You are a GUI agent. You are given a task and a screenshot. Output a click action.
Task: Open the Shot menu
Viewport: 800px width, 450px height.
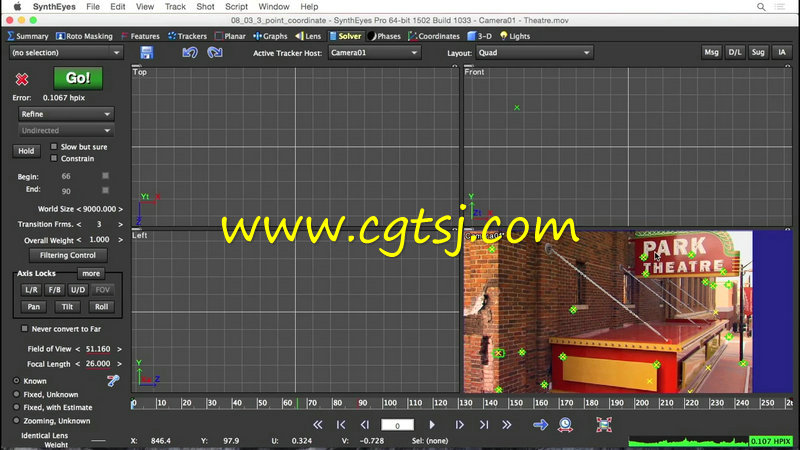coord(205,7)
